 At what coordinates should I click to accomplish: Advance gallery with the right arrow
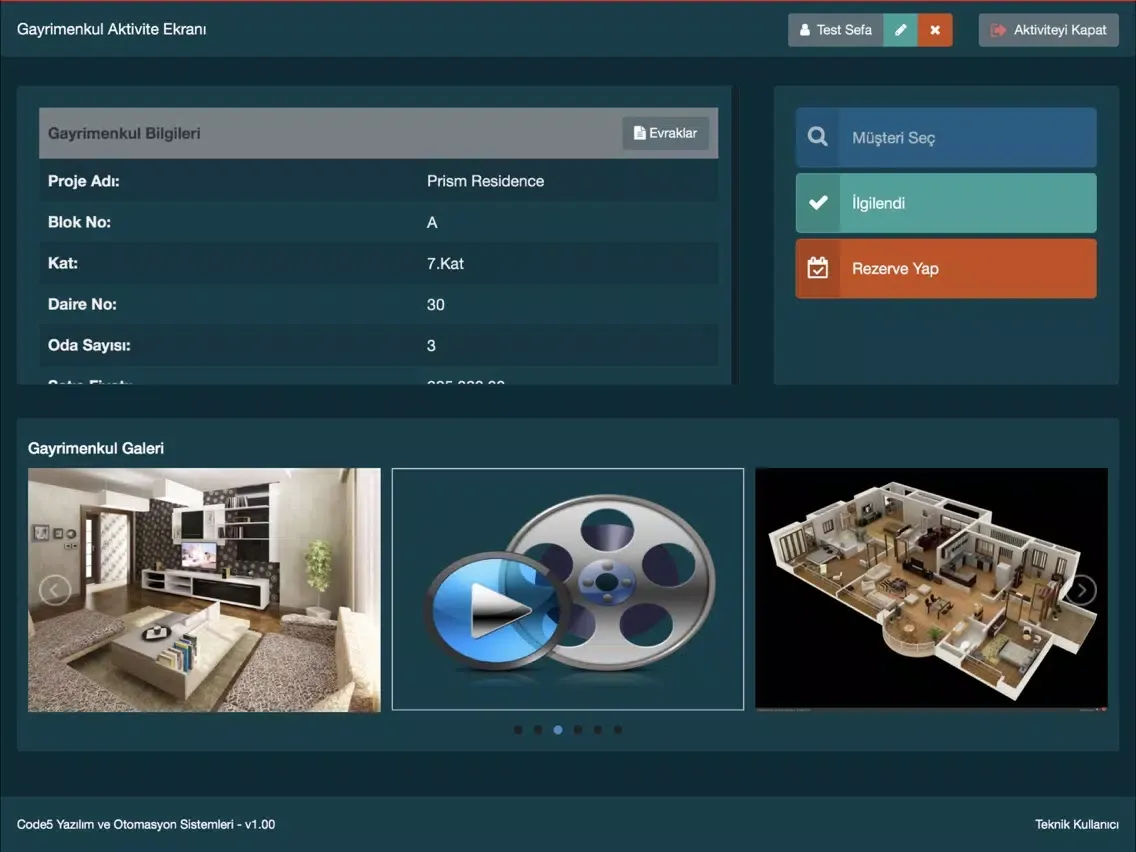[1081, 590]
